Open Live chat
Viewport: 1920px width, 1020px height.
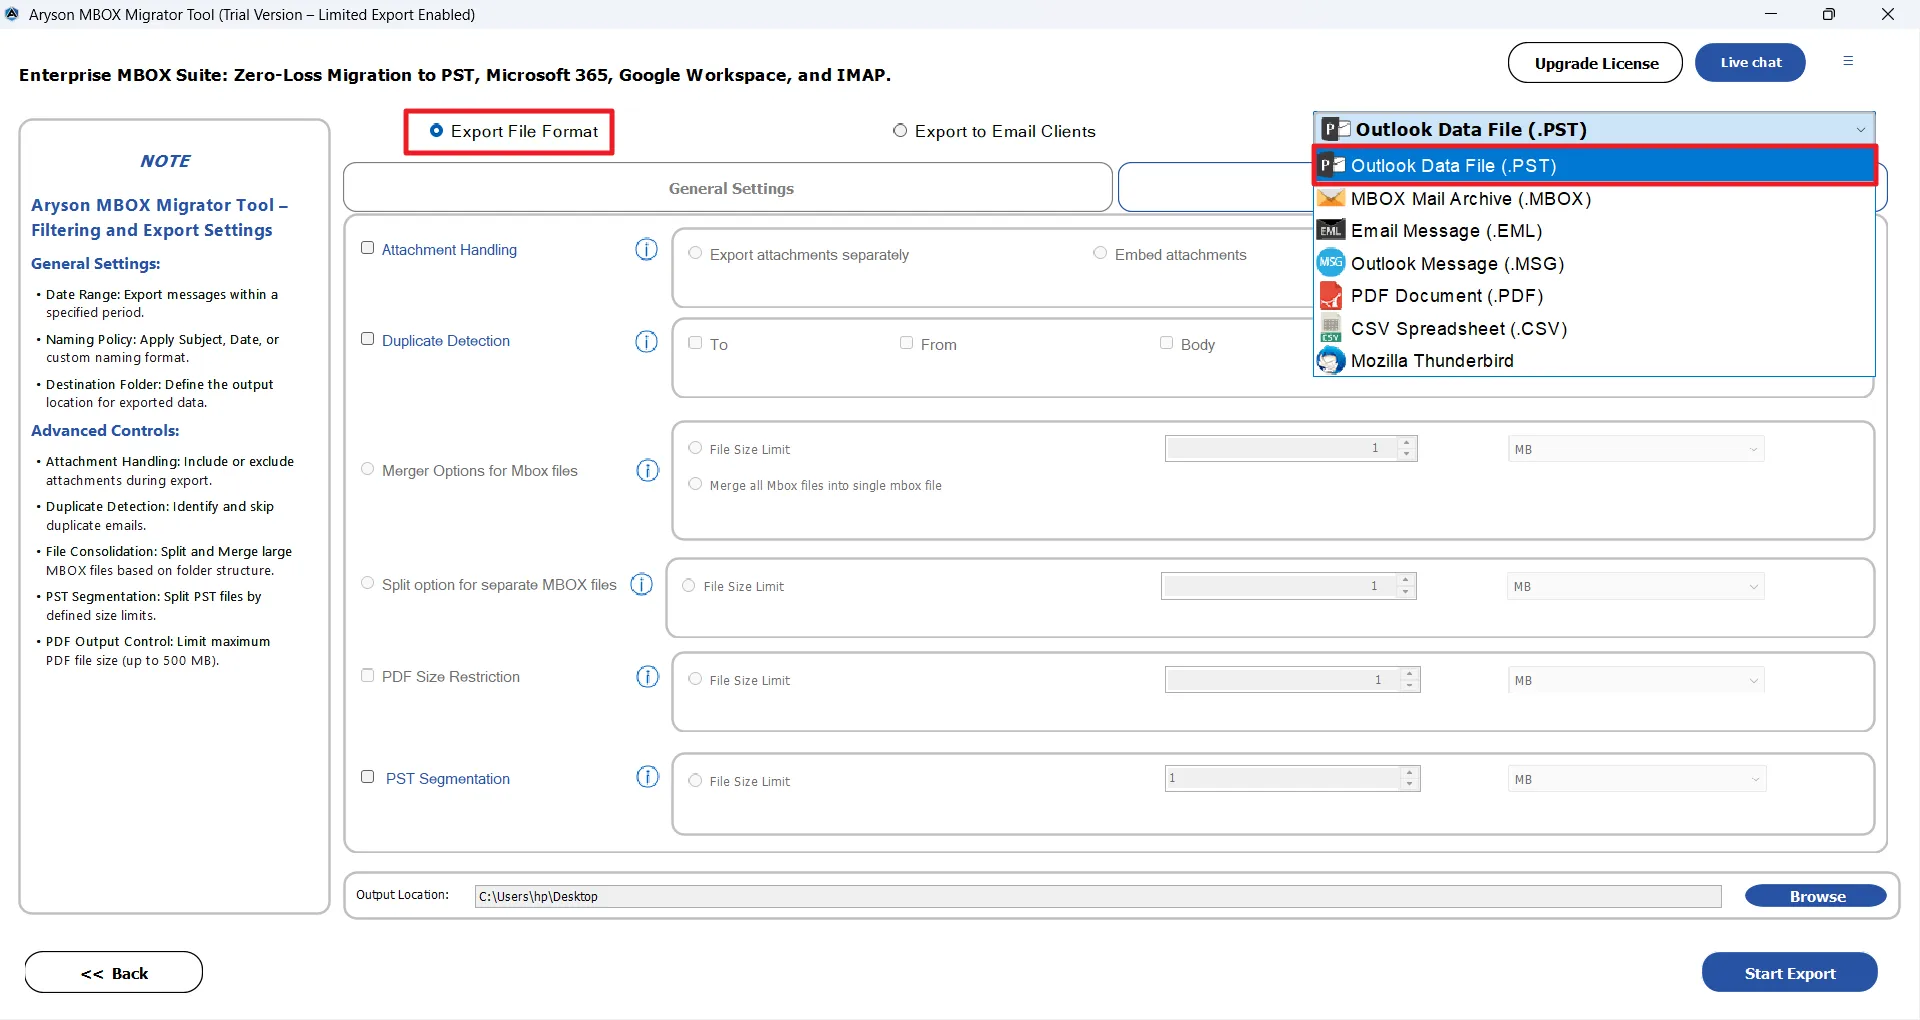point(1750,62)
